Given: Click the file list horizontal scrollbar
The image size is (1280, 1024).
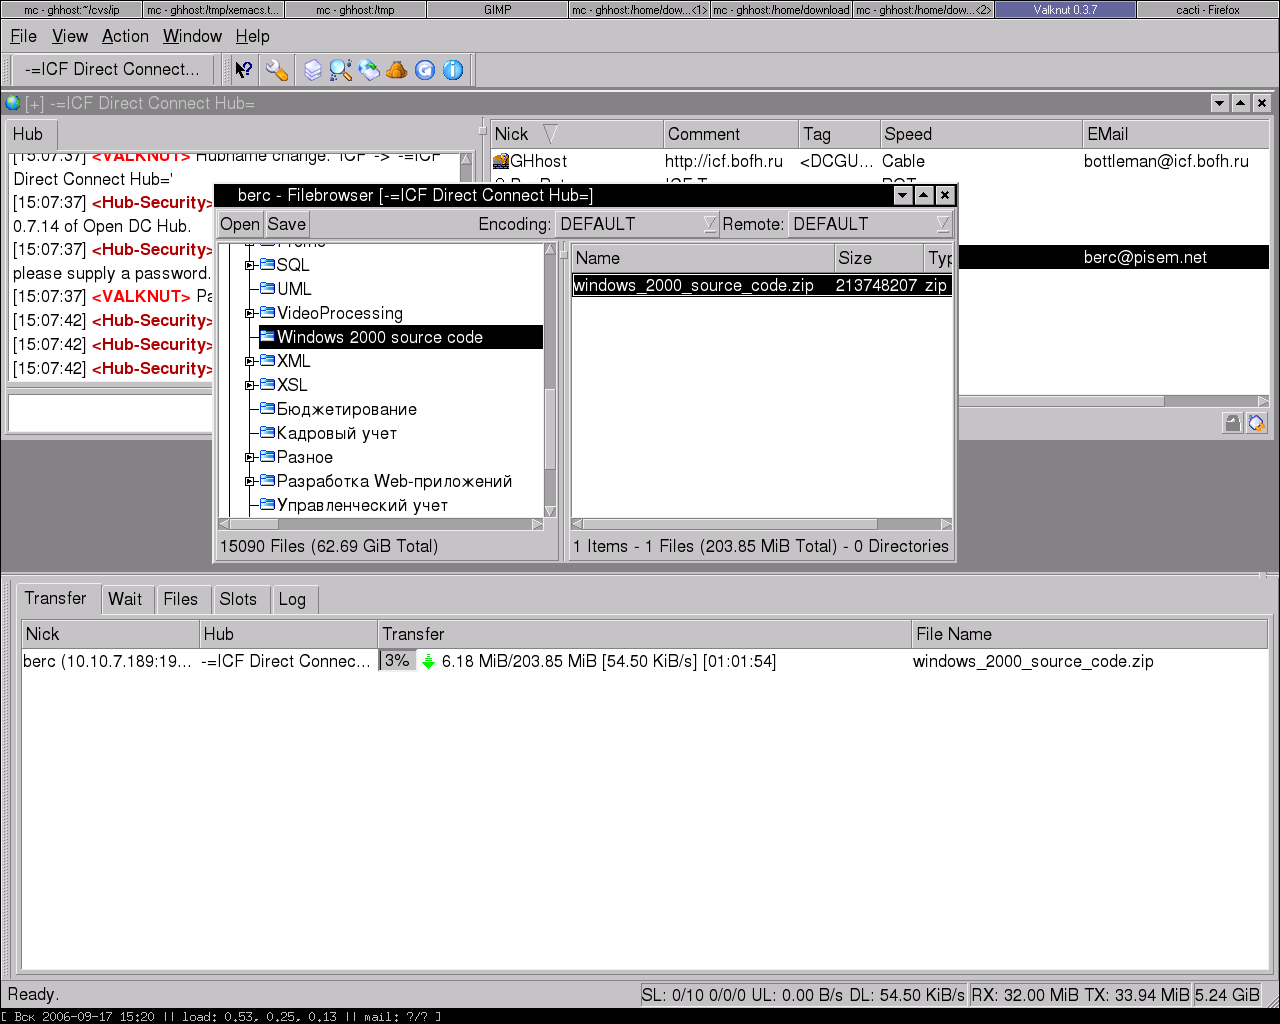Looking at the screenshot, I should (762, 524).
